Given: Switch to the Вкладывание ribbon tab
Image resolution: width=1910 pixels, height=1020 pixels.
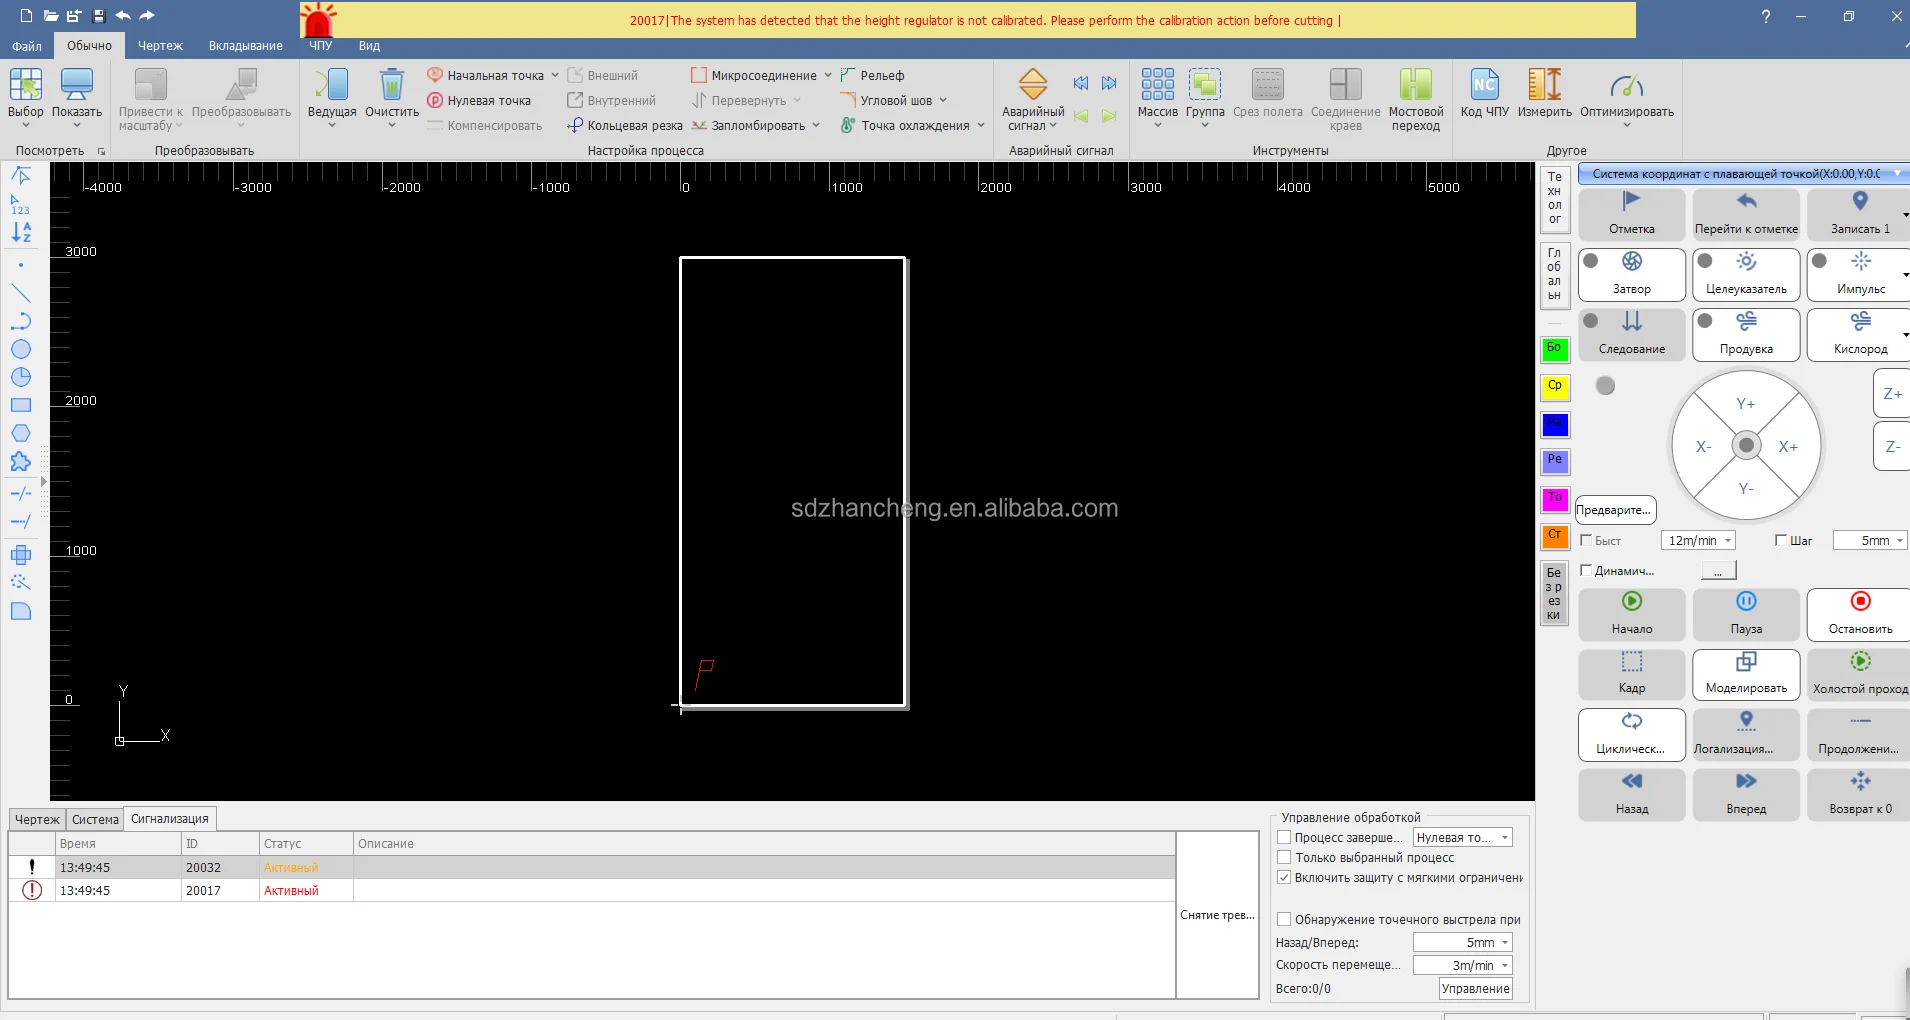Looking at the screenshot, I should coord(245,46).
